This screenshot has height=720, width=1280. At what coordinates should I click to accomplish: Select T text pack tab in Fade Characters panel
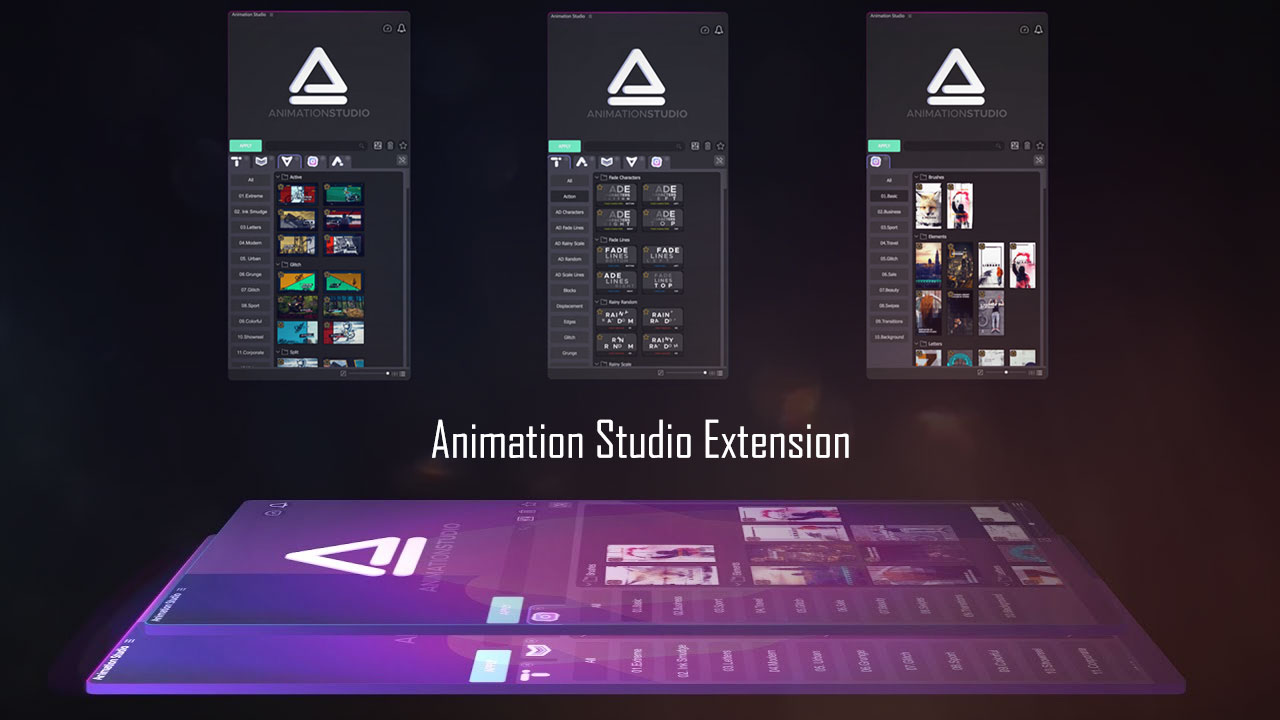[x=557, y=161]
